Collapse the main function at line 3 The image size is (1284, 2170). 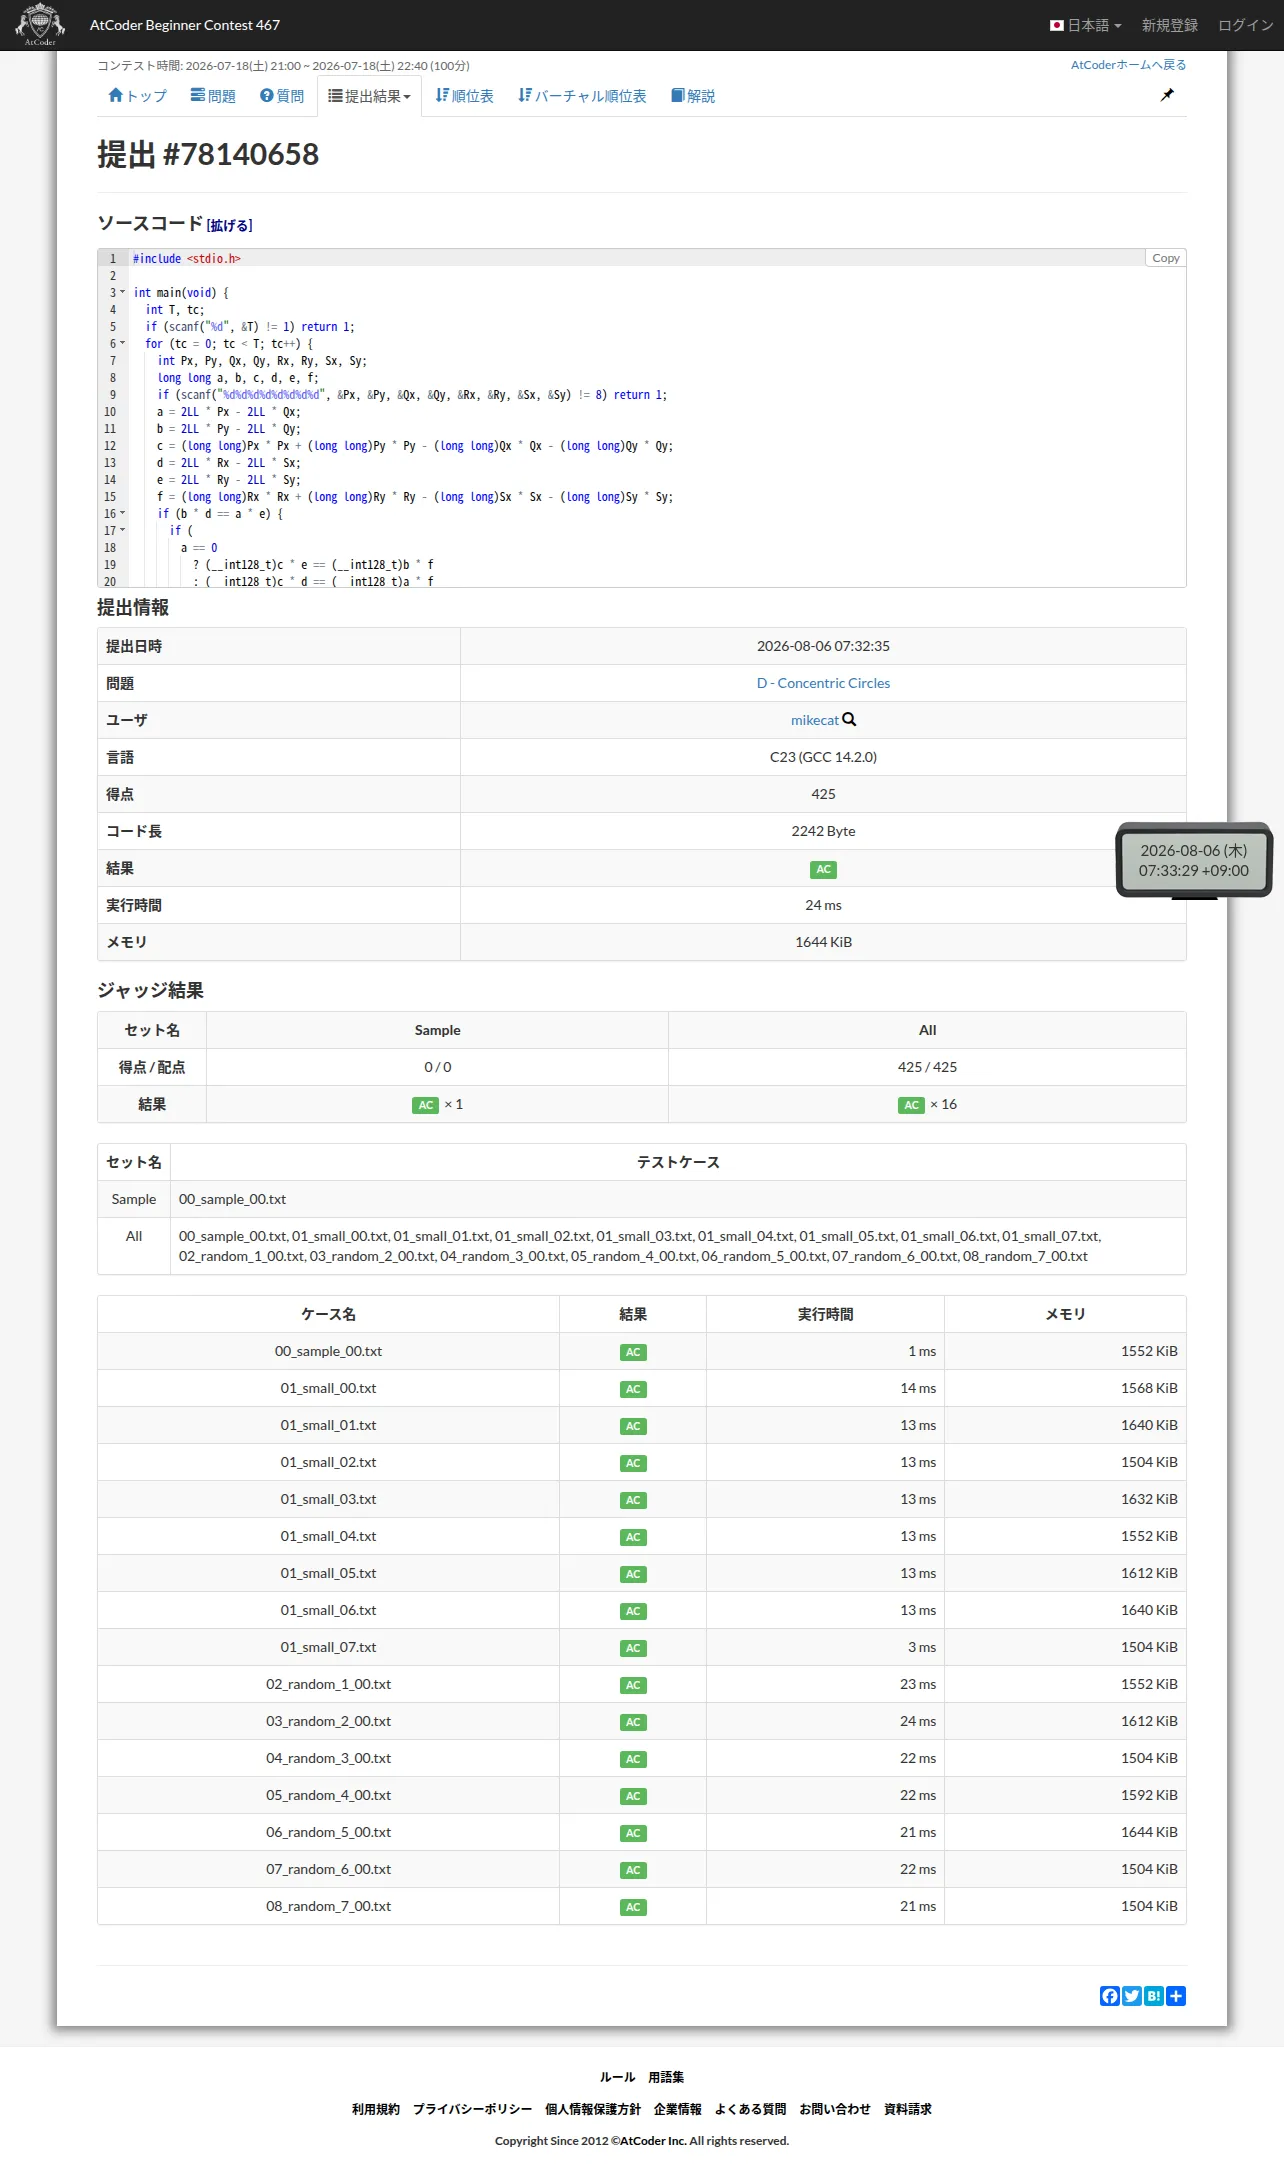(123, 293)
